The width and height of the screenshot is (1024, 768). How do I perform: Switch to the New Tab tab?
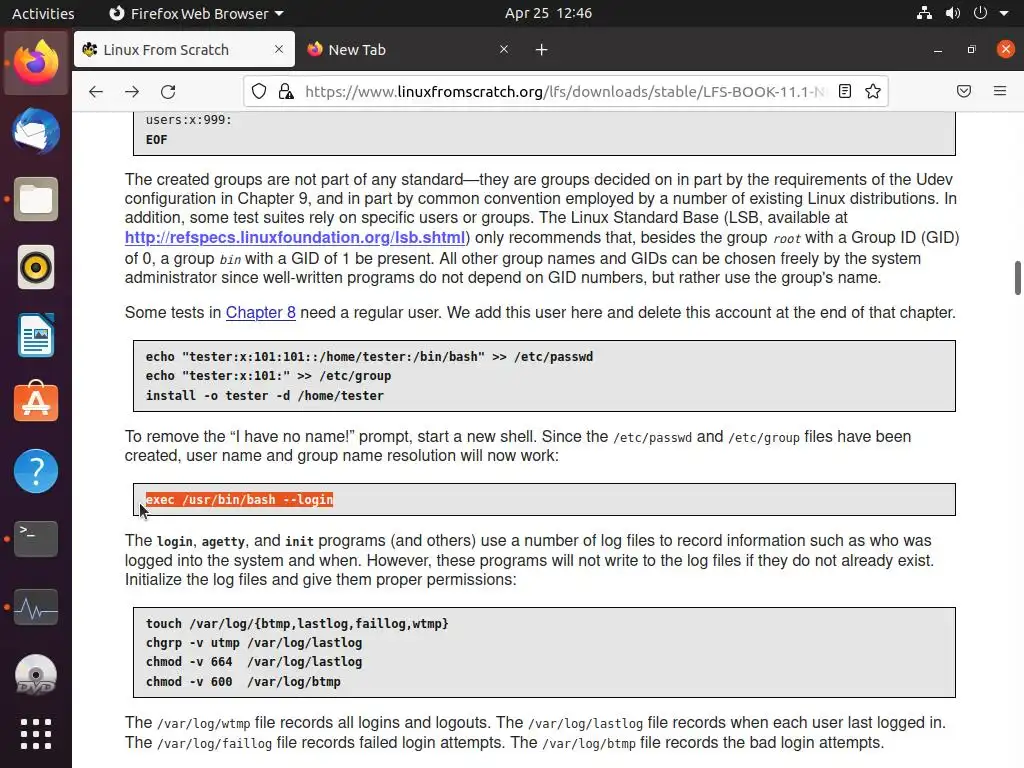tap(410, 50)
